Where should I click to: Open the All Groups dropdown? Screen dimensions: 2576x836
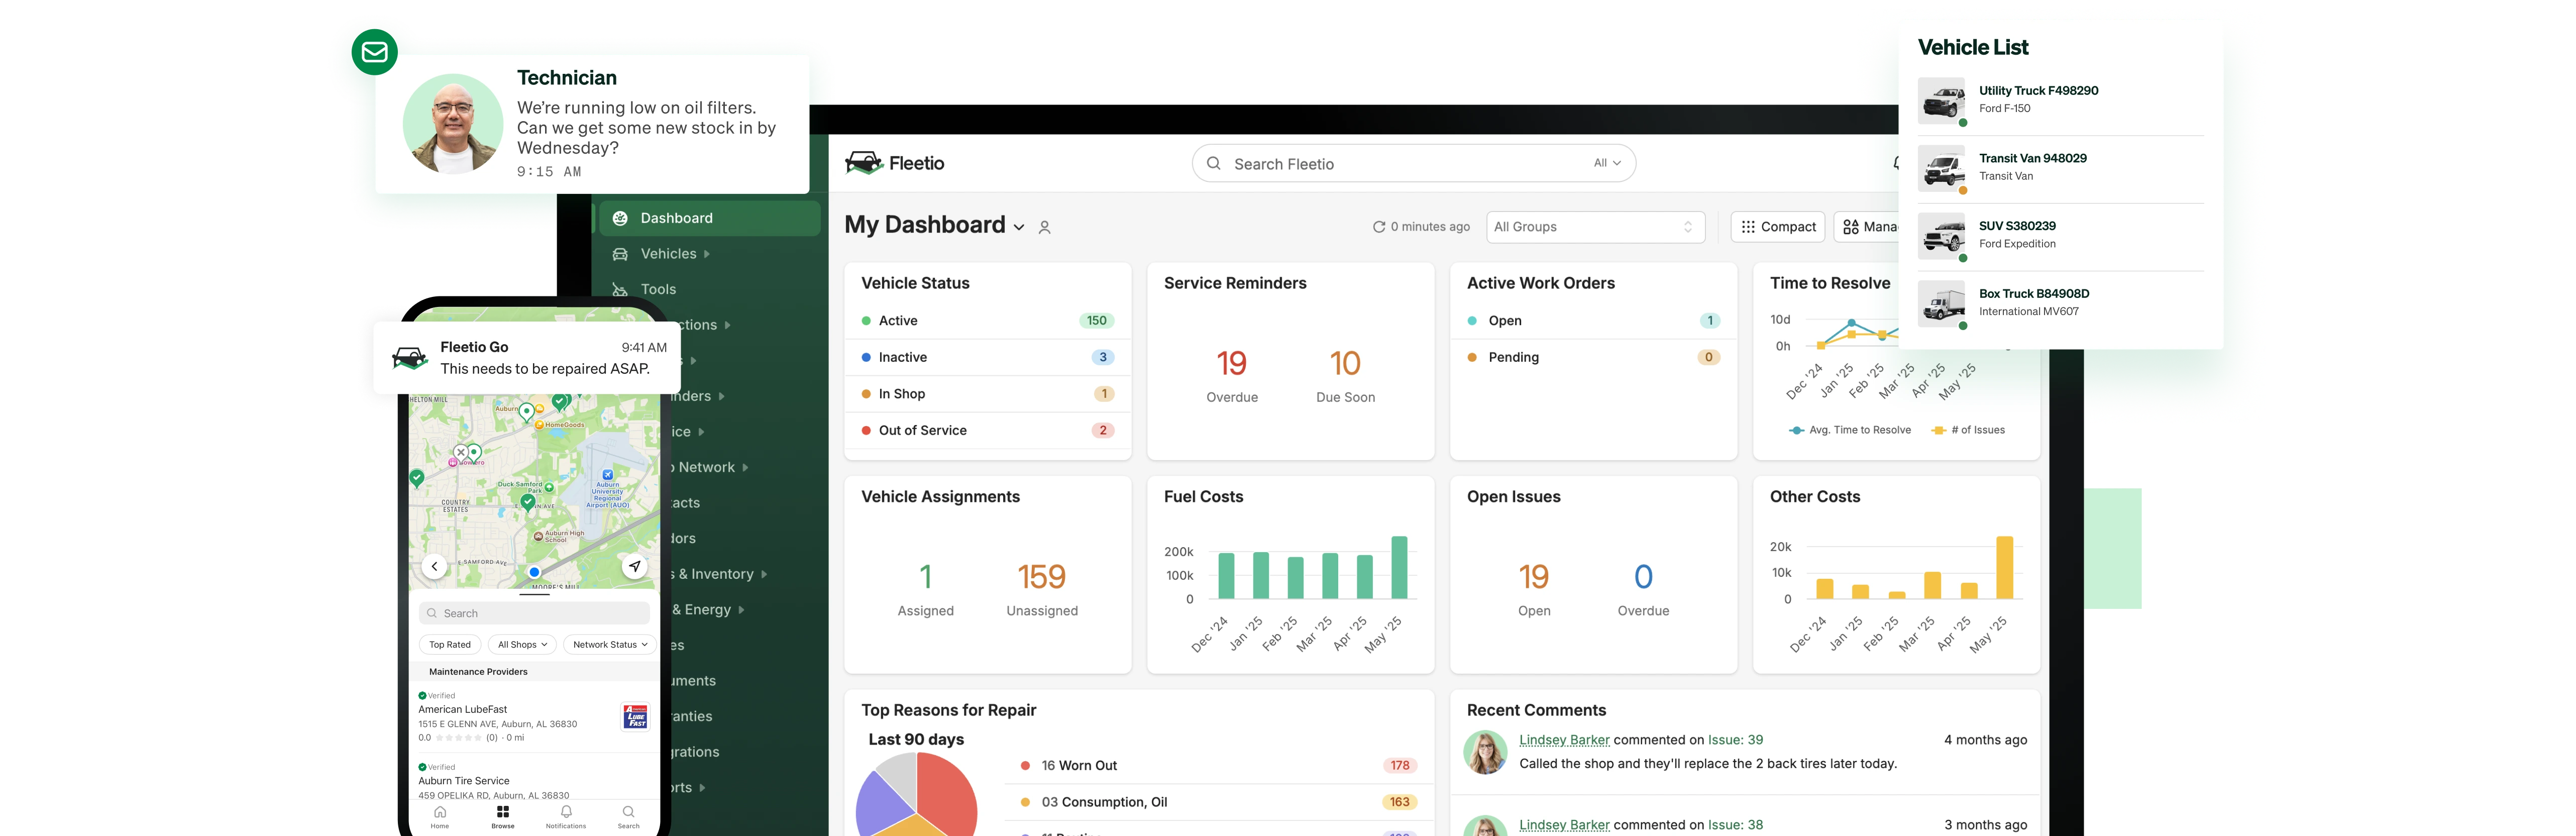click(x=1595, y=227)
